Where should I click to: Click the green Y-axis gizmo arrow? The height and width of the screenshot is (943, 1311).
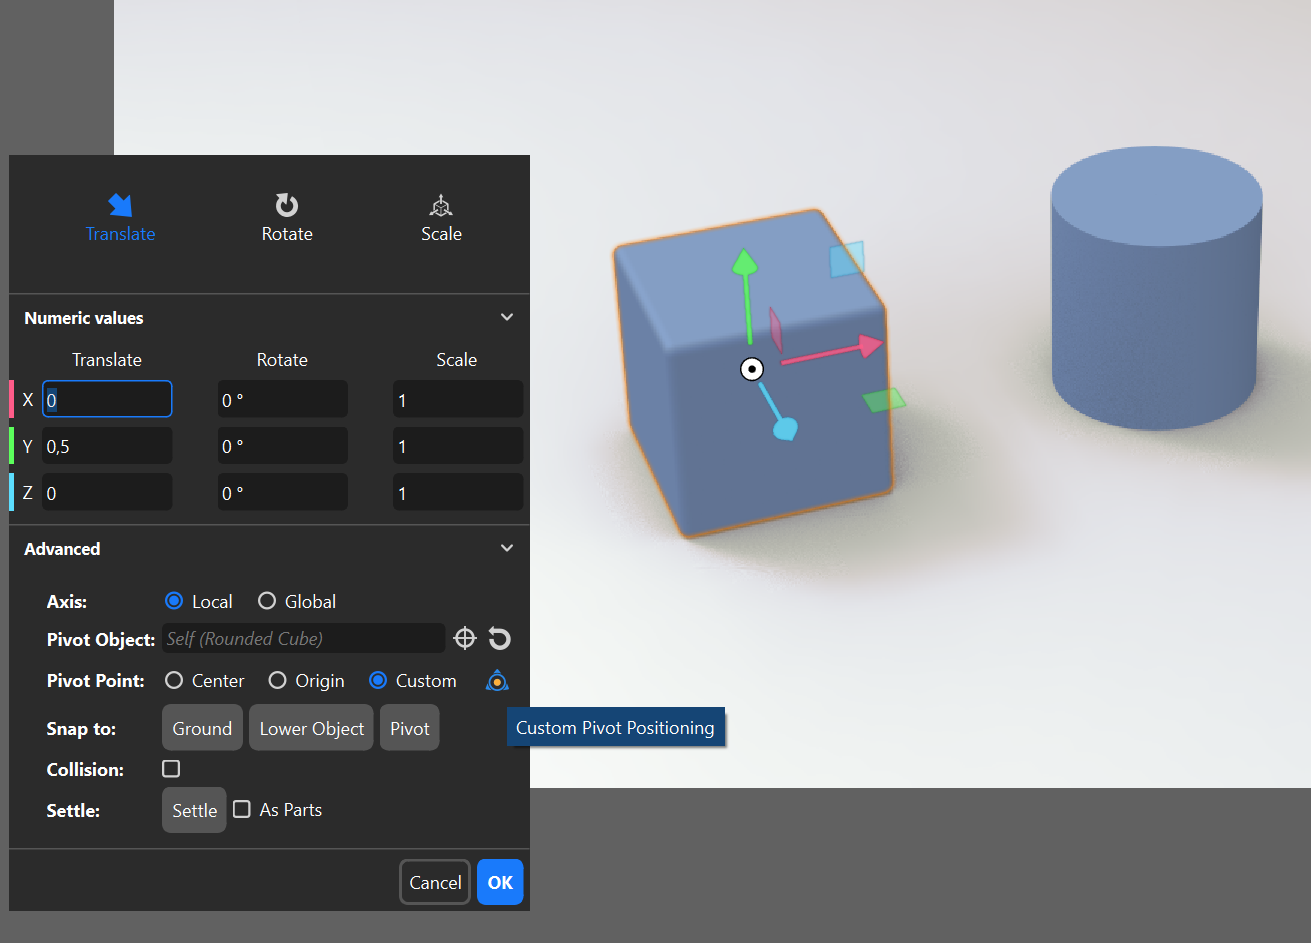[744, 264]
